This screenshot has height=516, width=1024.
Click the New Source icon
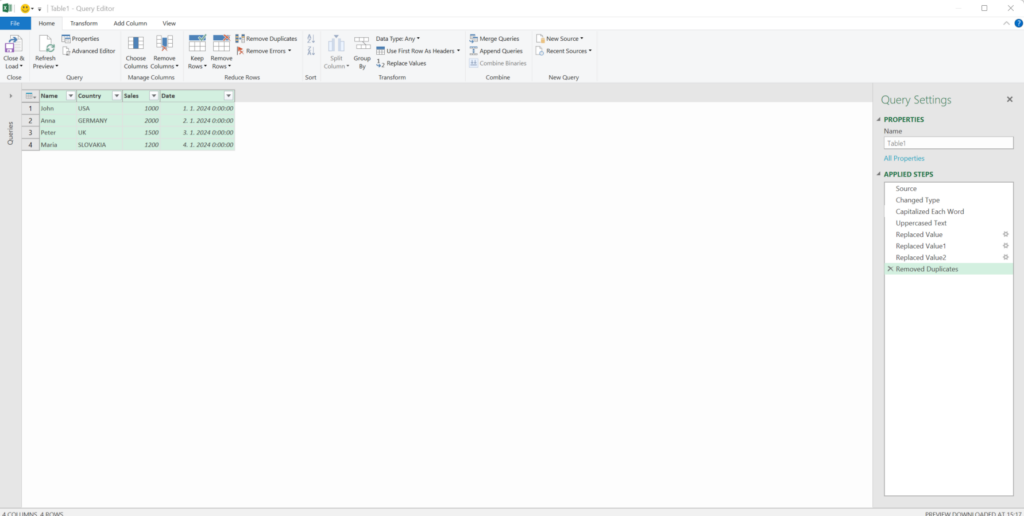point(540,39)
